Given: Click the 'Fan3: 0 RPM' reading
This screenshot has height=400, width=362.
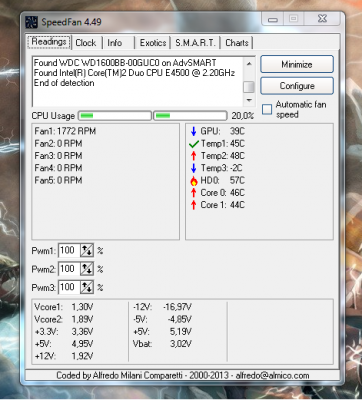Looking at the screenshot, I should click(x=58, y=156).
